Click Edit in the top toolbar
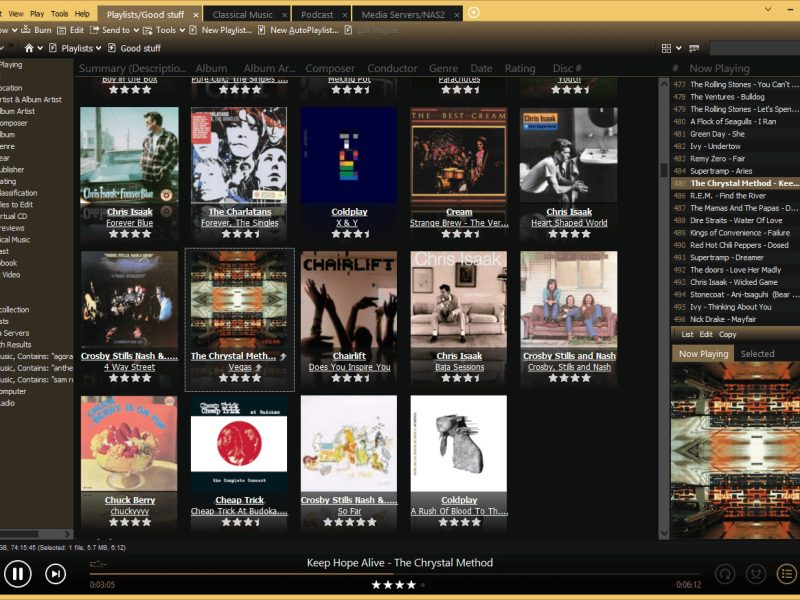Viewport: 800px width, 600px height. click(x=71, y=30)
